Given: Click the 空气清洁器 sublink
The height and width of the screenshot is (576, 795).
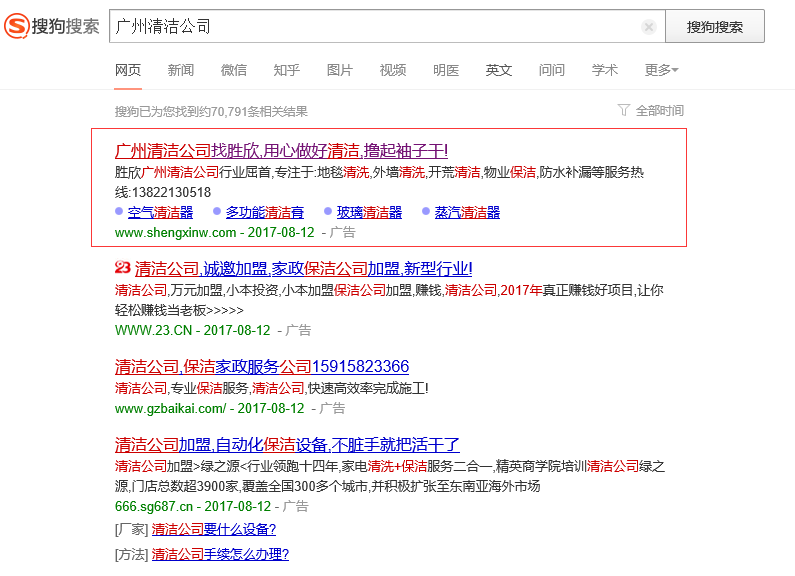Looking at the screenshot, I should click(x=160, y=212).
